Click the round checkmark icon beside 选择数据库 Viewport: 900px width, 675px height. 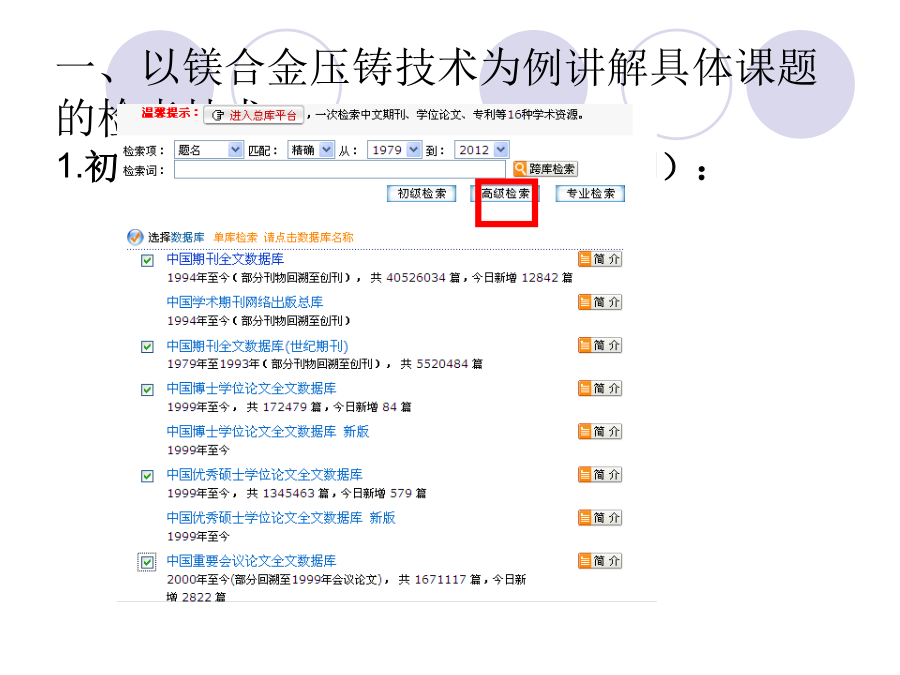(135, 237)
